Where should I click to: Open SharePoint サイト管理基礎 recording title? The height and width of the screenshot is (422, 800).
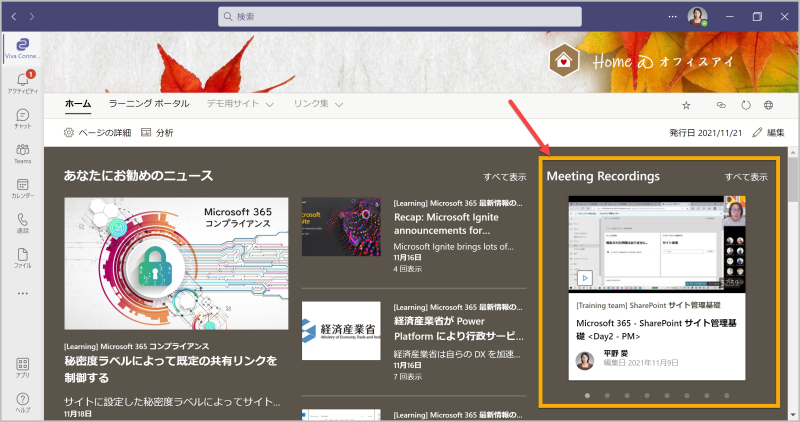pyautogui.click(x=656, y=329)
